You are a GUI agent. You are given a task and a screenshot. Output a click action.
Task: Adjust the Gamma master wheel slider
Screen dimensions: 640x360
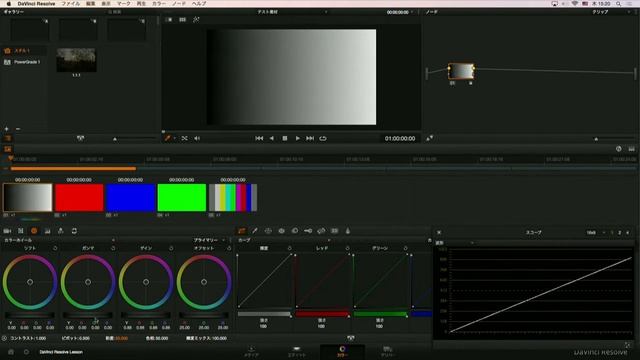[x=88, y=315]
